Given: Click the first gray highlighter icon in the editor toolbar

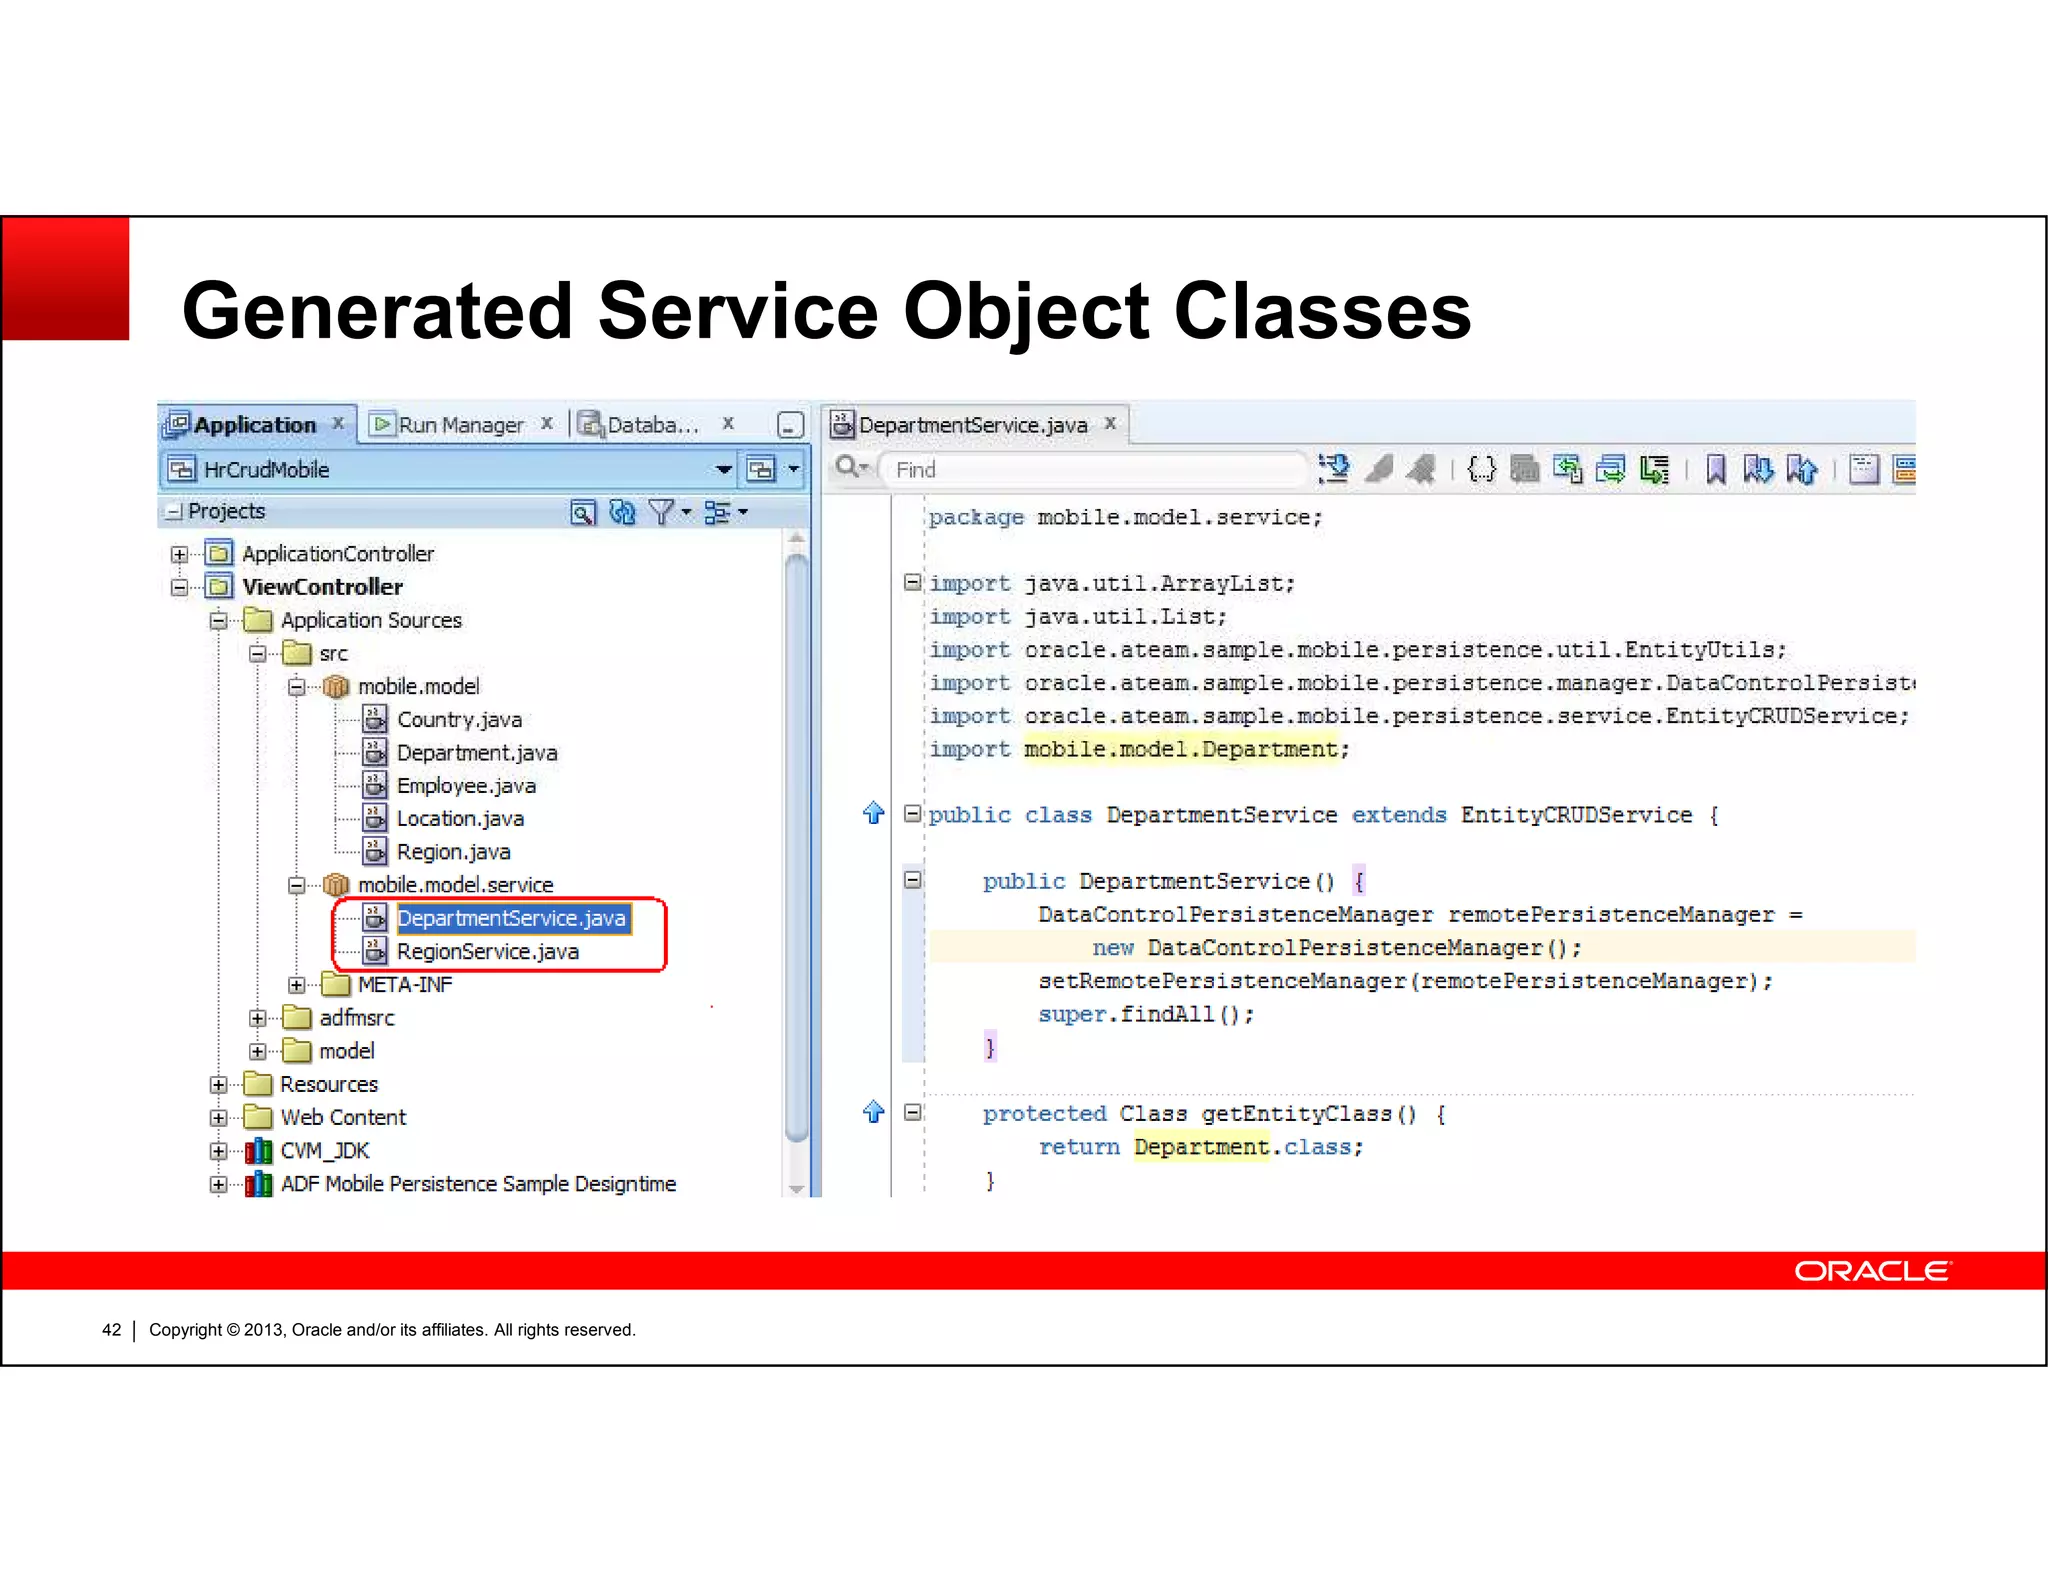Looking at the screenshot, I should tap(1379, 468).
